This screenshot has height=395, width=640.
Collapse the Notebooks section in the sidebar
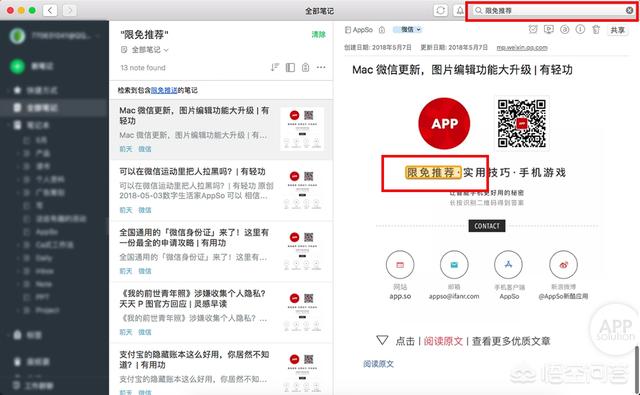[9, 125]
